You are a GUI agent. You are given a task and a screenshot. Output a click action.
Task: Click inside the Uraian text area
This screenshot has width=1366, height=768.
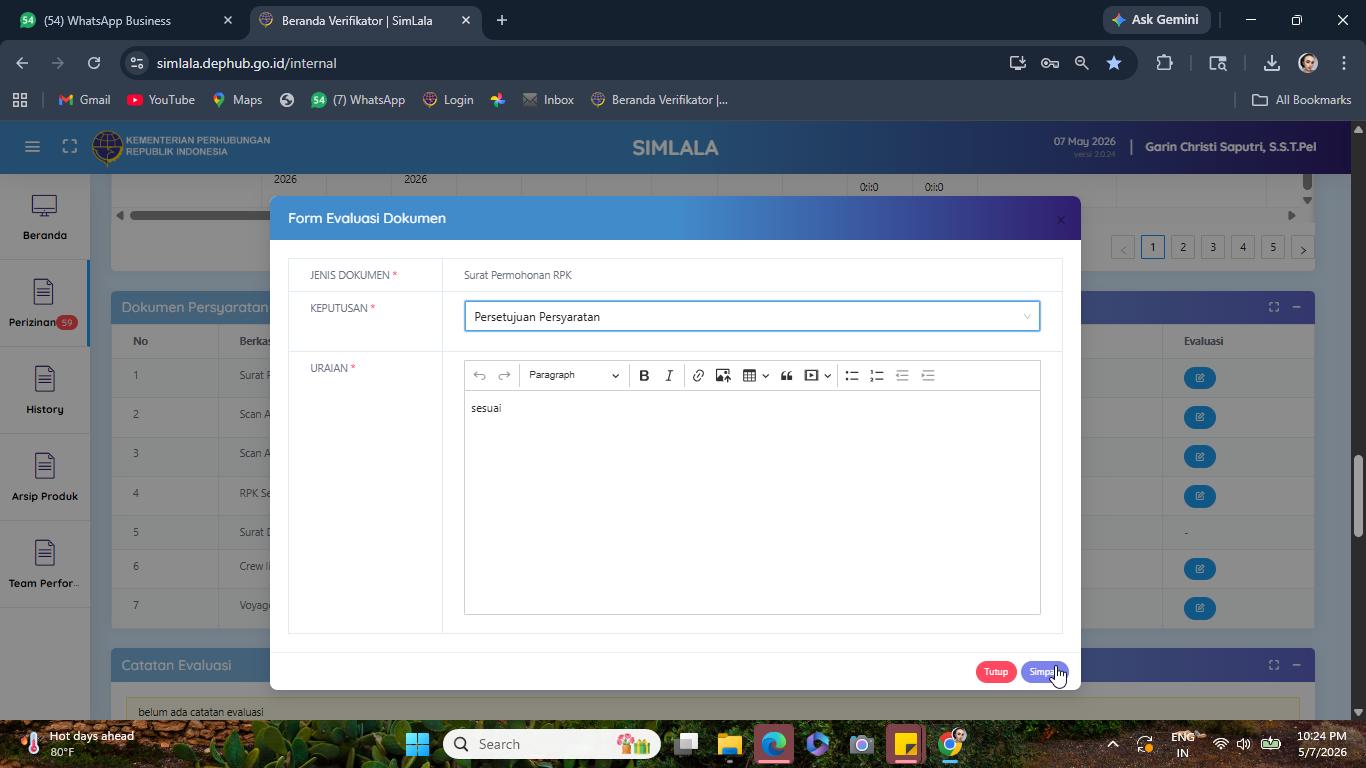pyautogui.click(x=752, y=502)
